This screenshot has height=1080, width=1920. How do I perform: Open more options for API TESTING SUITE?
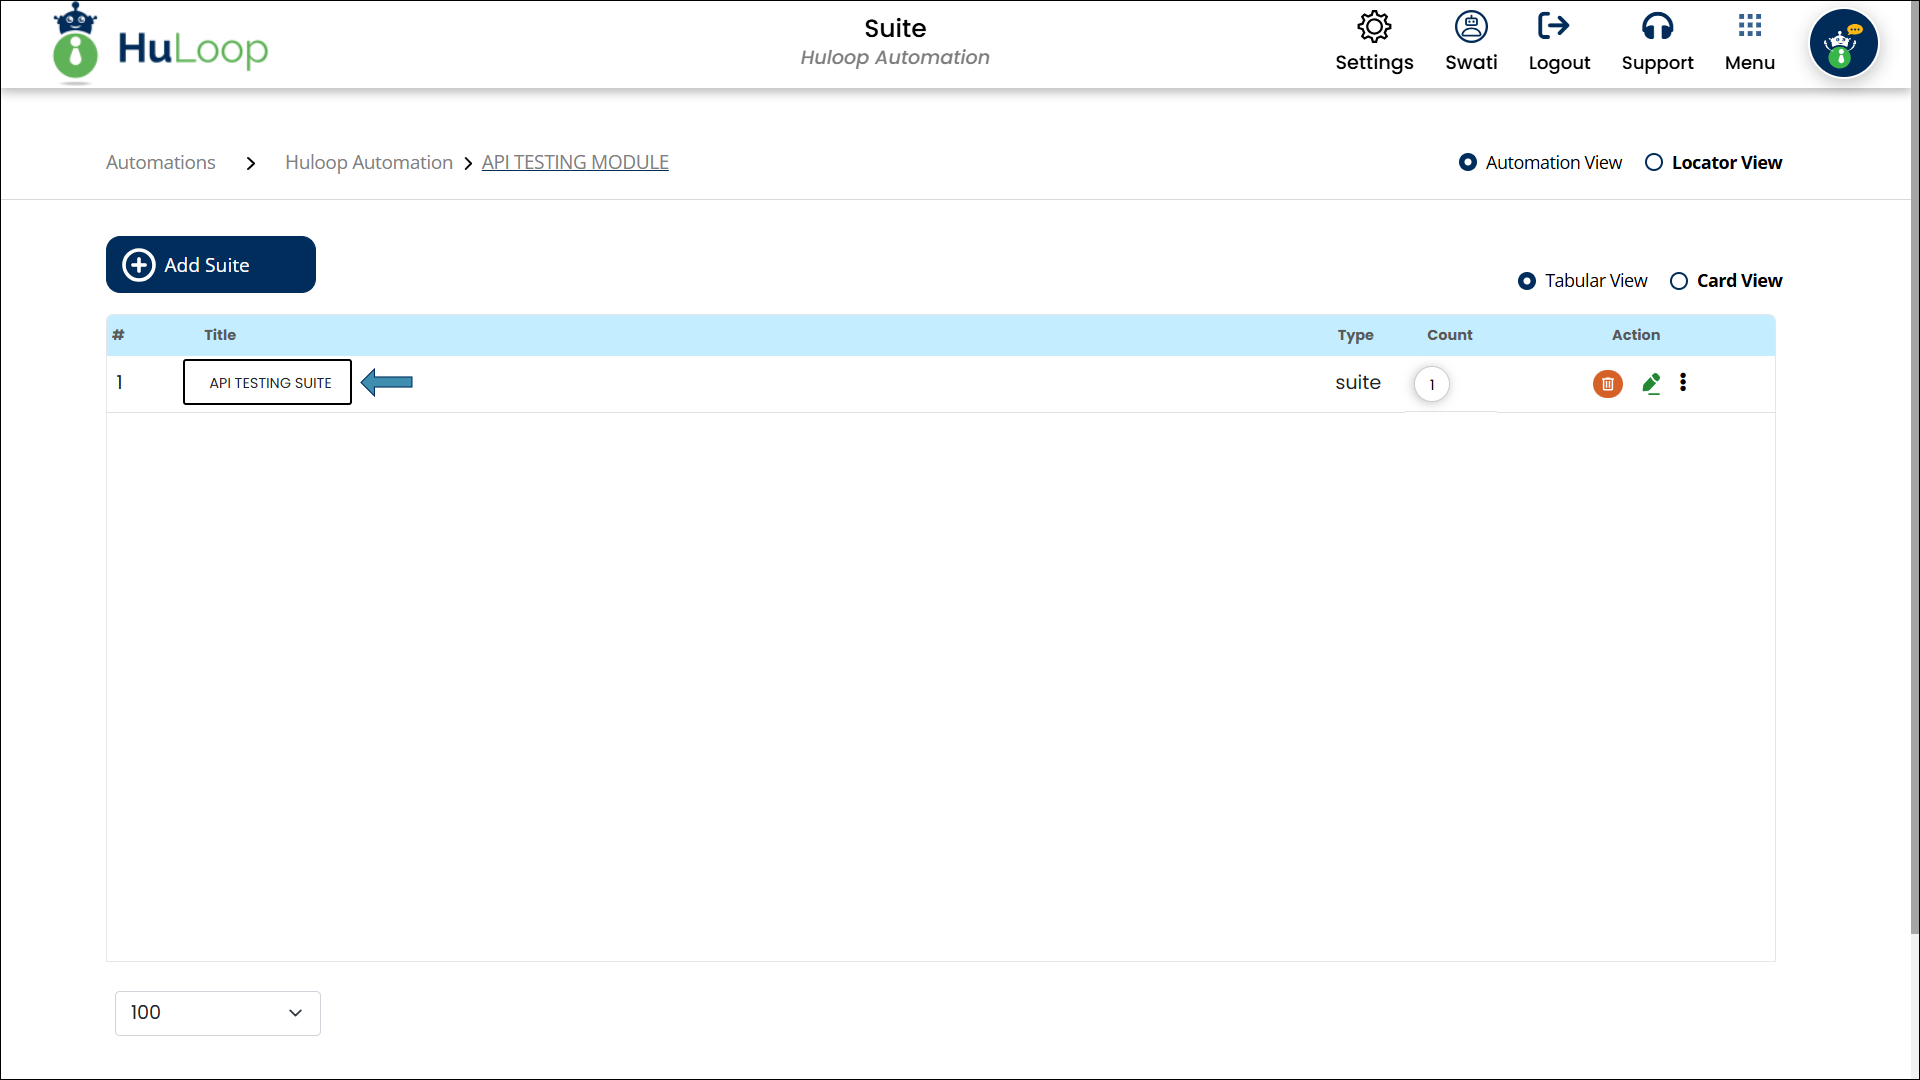pyautogui.click(x=1683, y=383)
